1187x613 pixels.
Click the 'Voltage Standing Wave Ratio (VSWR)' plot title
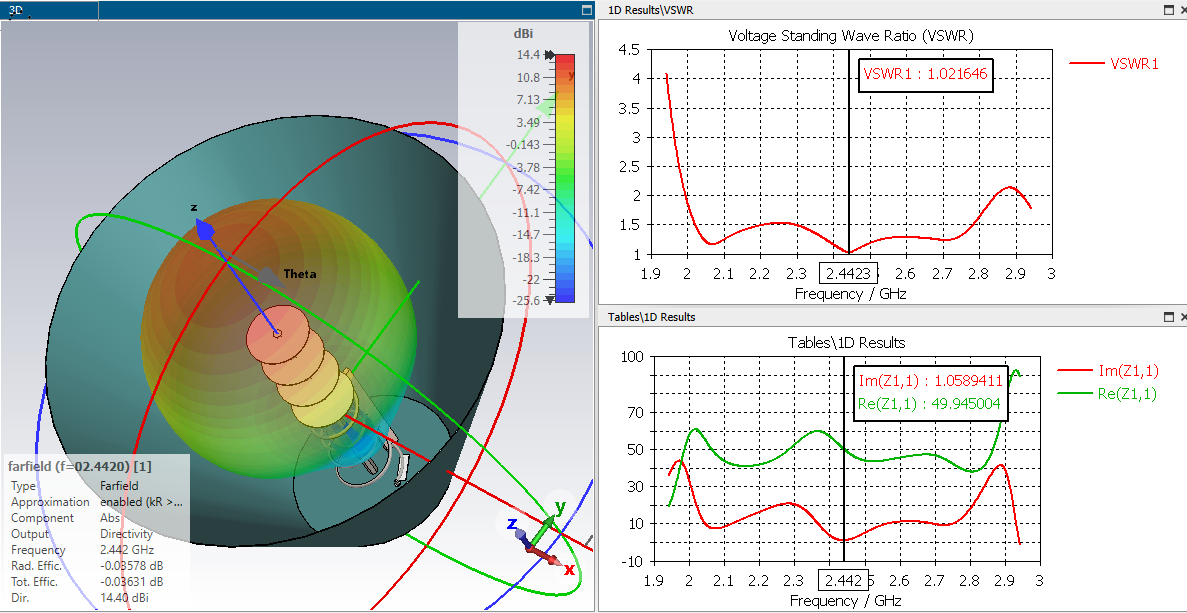point(851,36)
